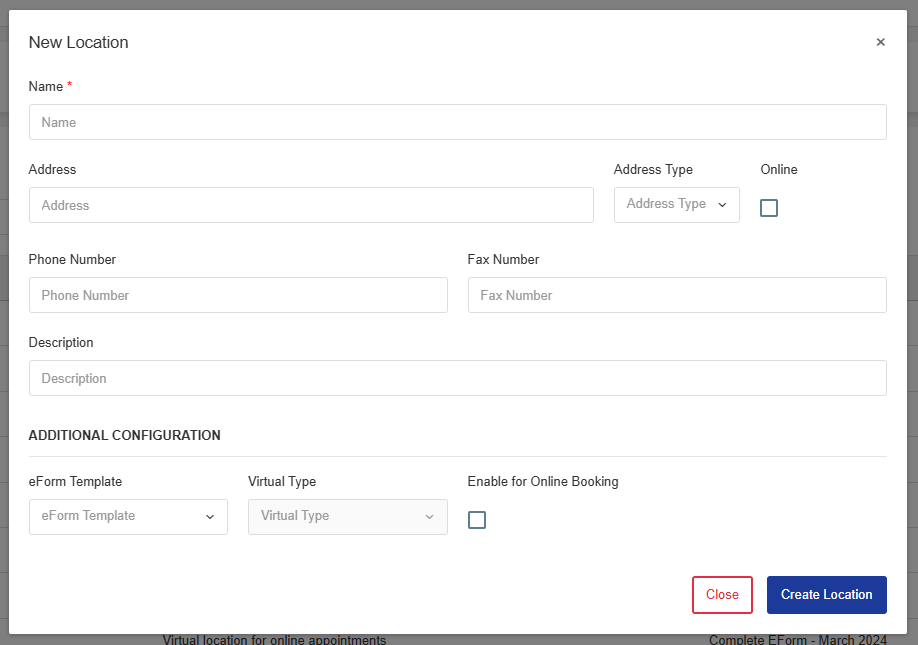
Task: Click the Complete EForm - March 2024 text
Action: pyautogui.click(x=797, y=640)
